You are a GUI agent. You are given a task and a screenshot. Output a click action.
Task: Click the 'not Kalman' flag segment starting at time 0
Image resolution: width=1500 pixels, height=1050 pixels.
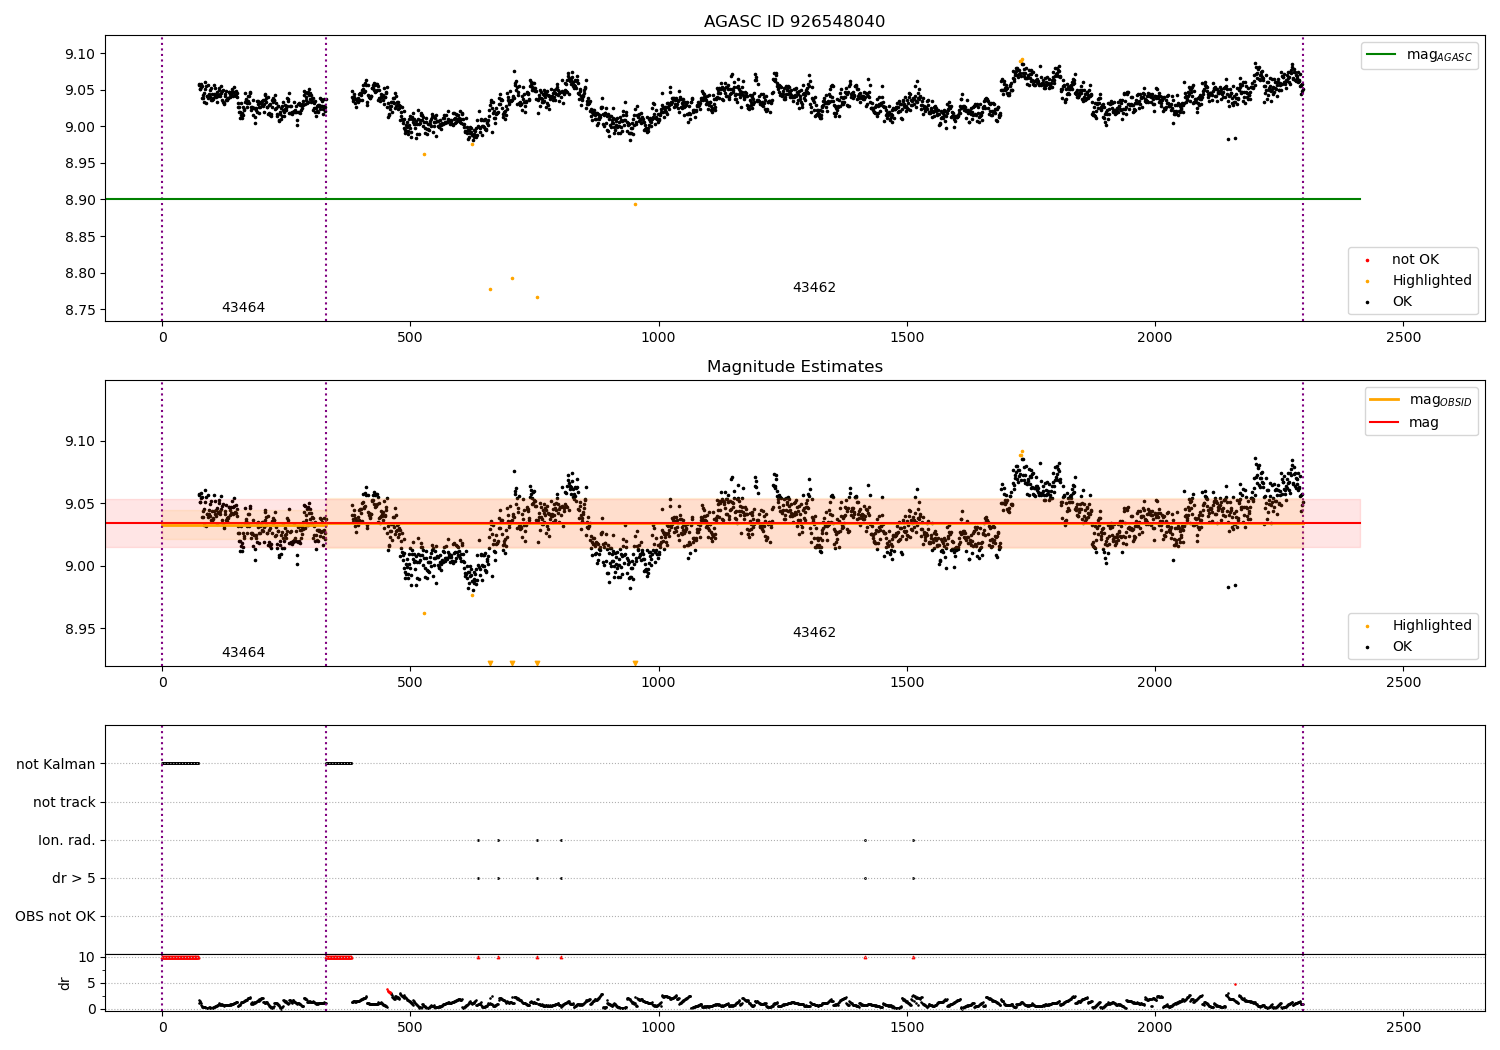pyautogui.click(x=181, y=764)
